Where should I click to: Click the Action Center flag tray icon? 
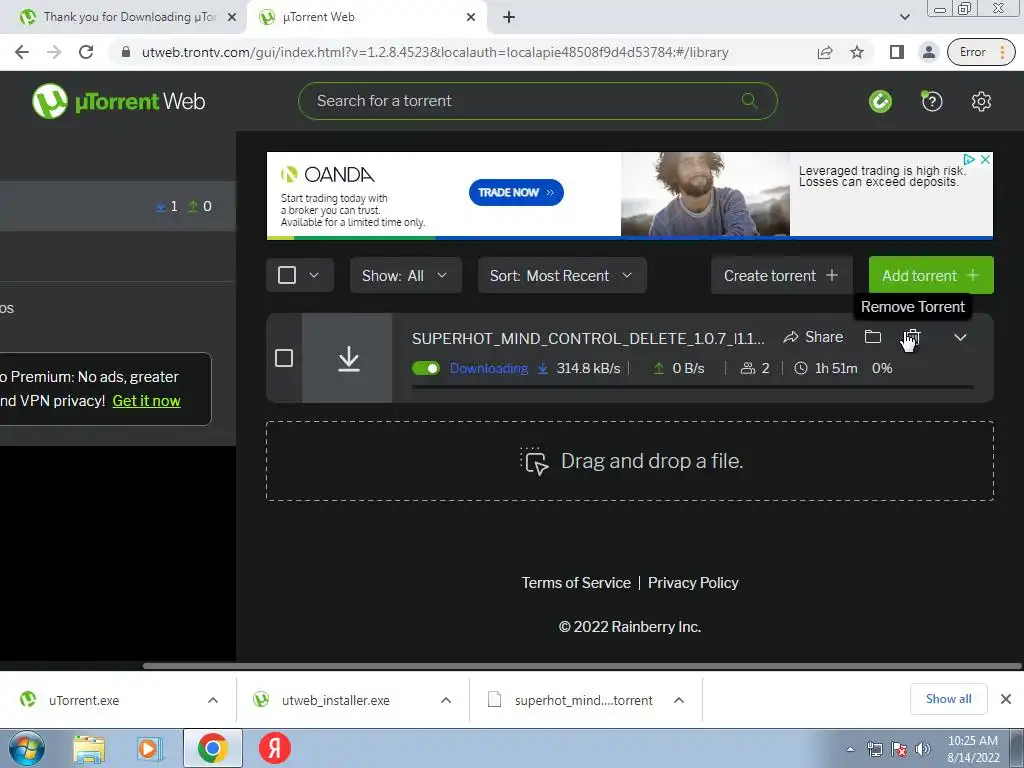[x=899, y=749]
